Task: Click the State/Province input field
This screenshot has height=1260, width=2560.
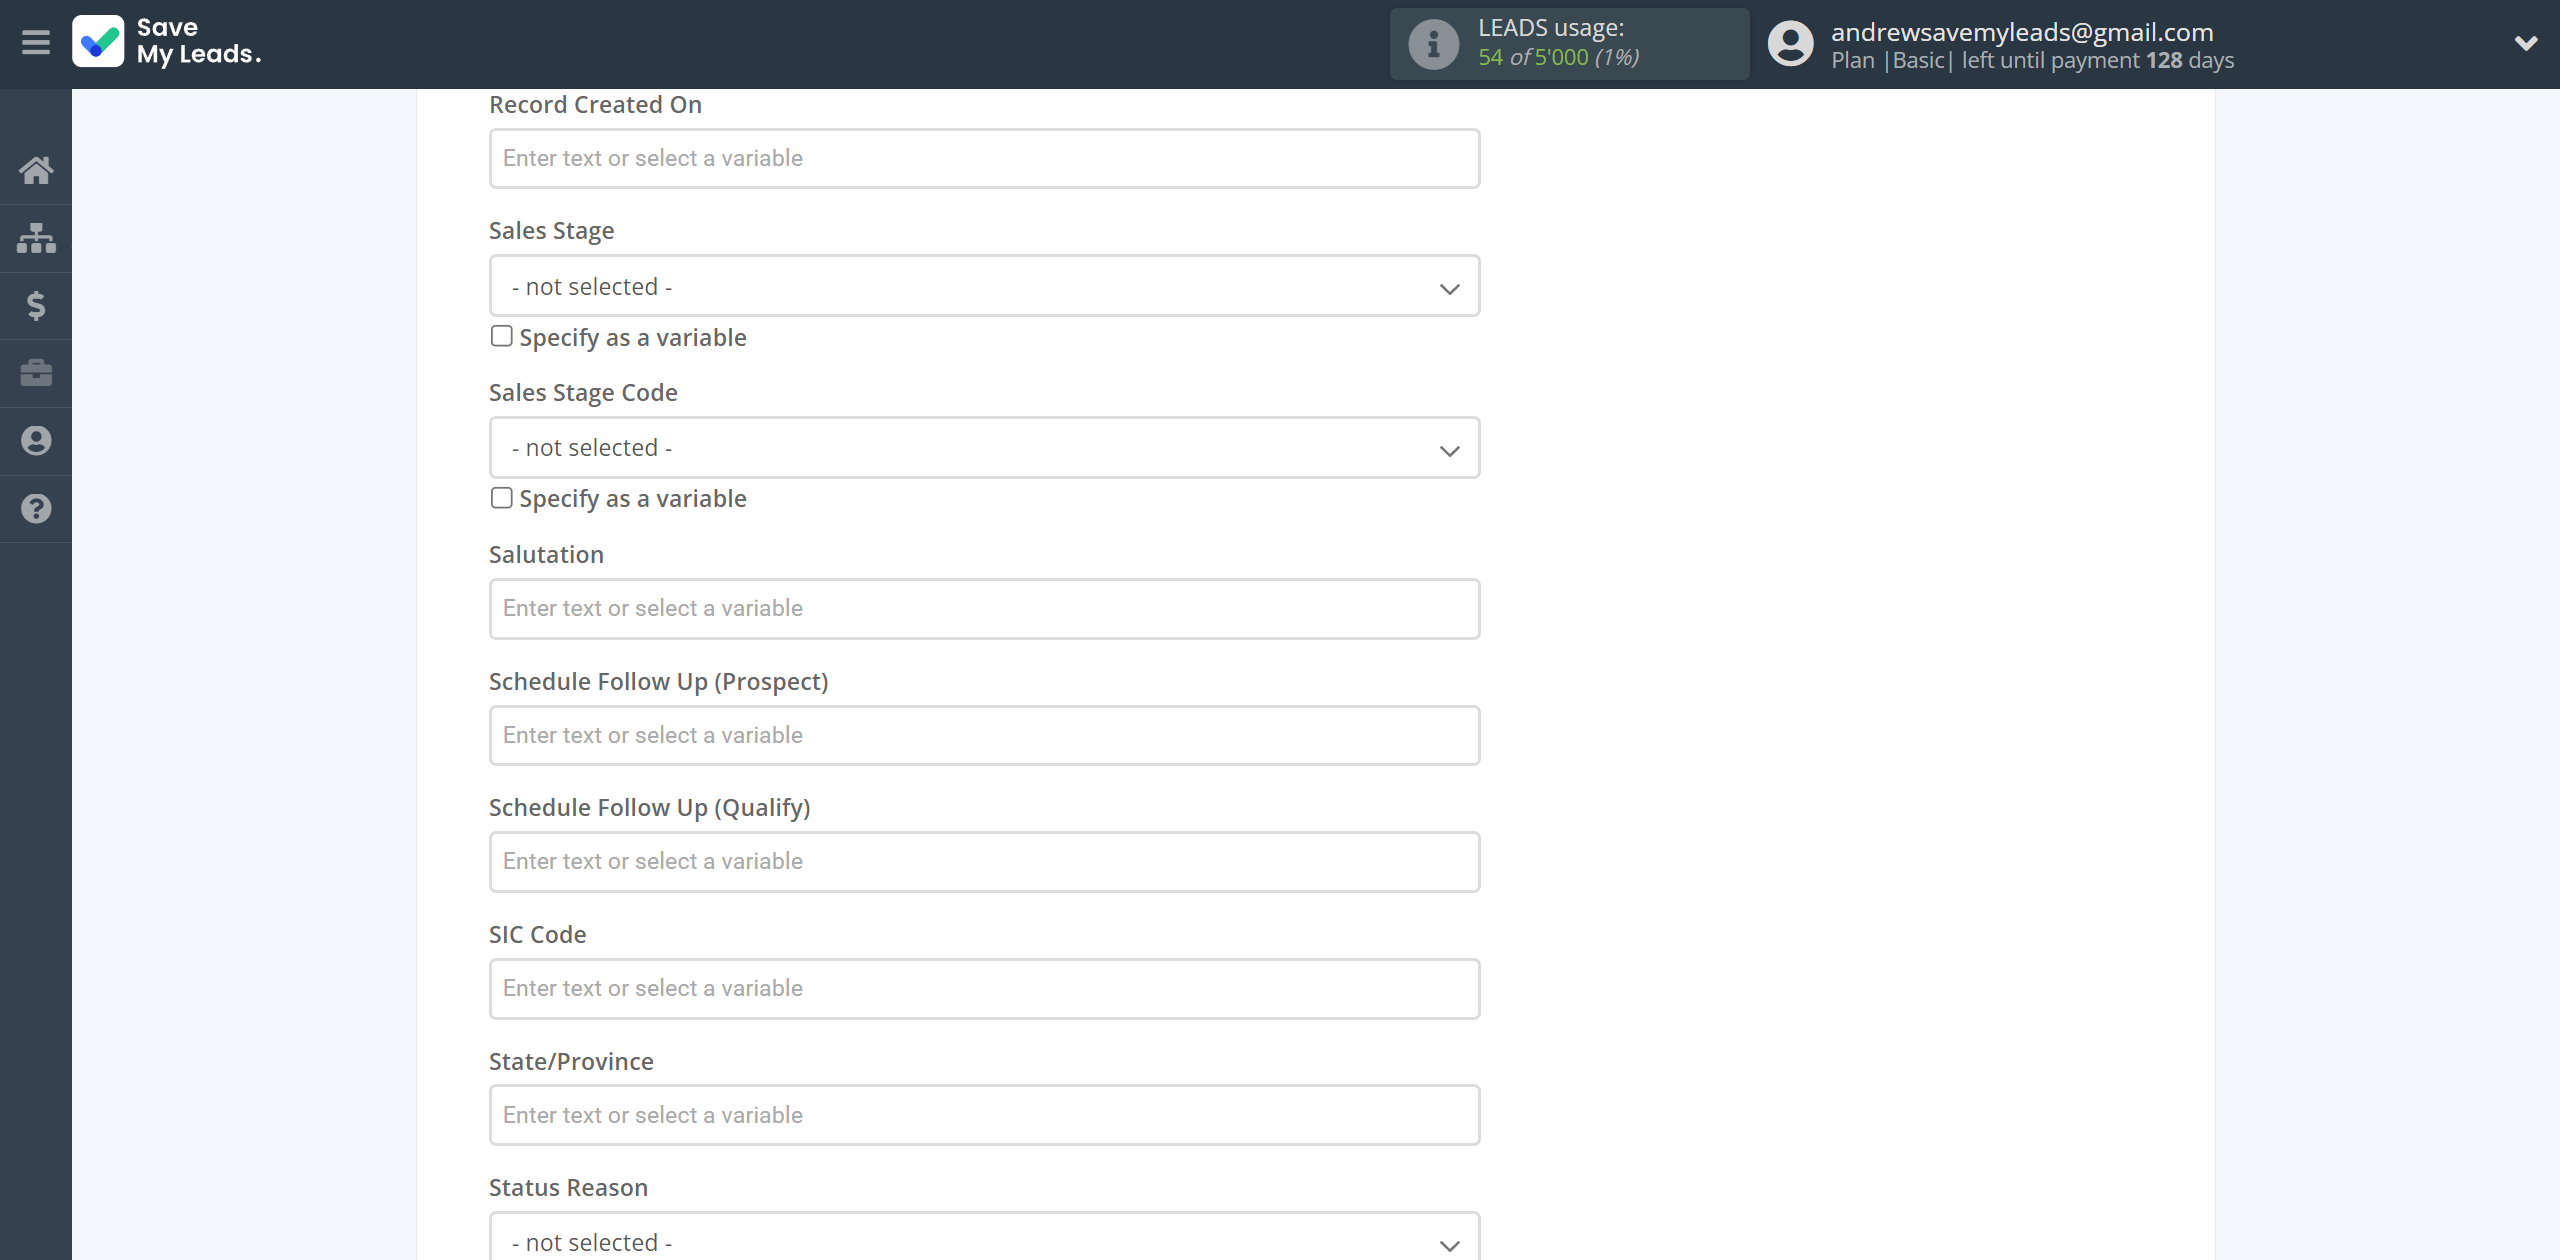Action: (x=983, y=1115)
